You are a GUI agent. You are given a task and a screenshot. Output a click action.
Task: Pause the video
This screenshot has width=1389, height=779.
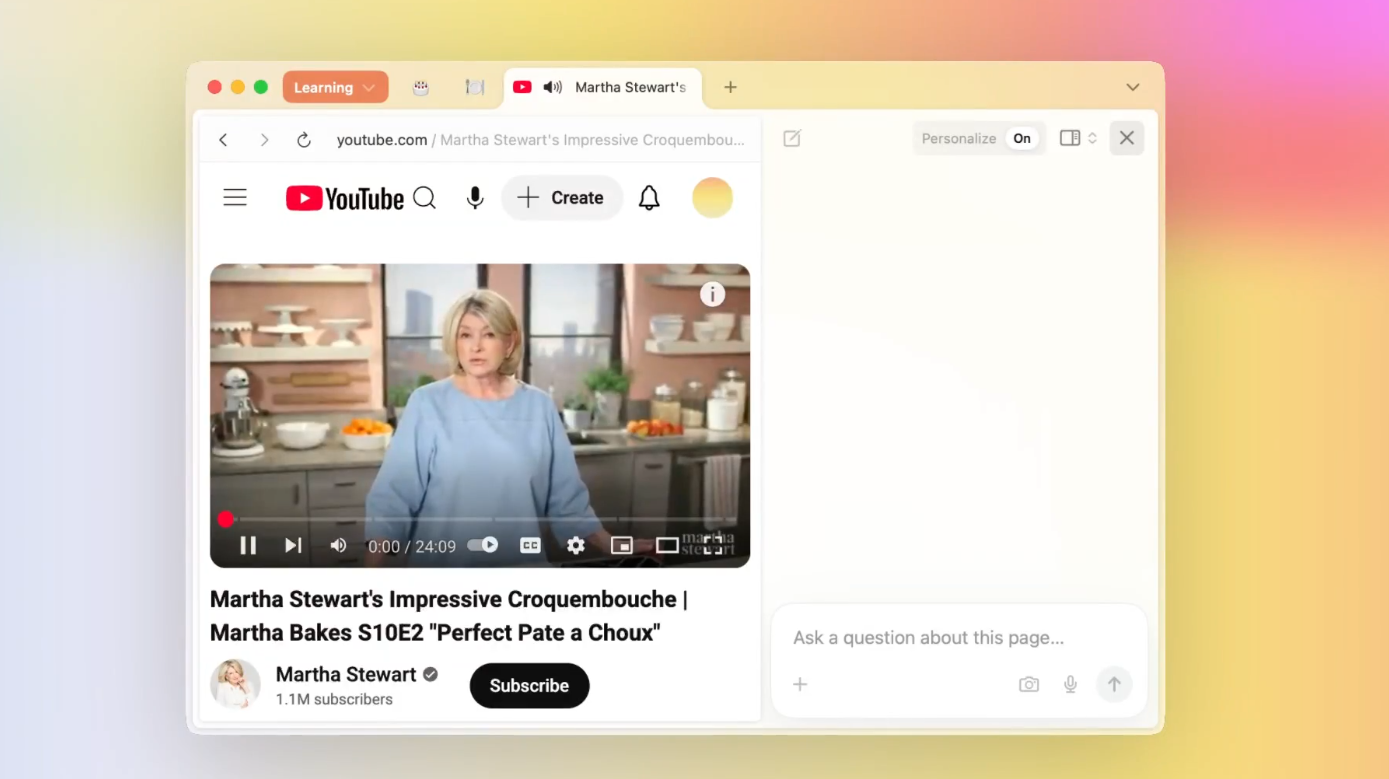(248, 545)
